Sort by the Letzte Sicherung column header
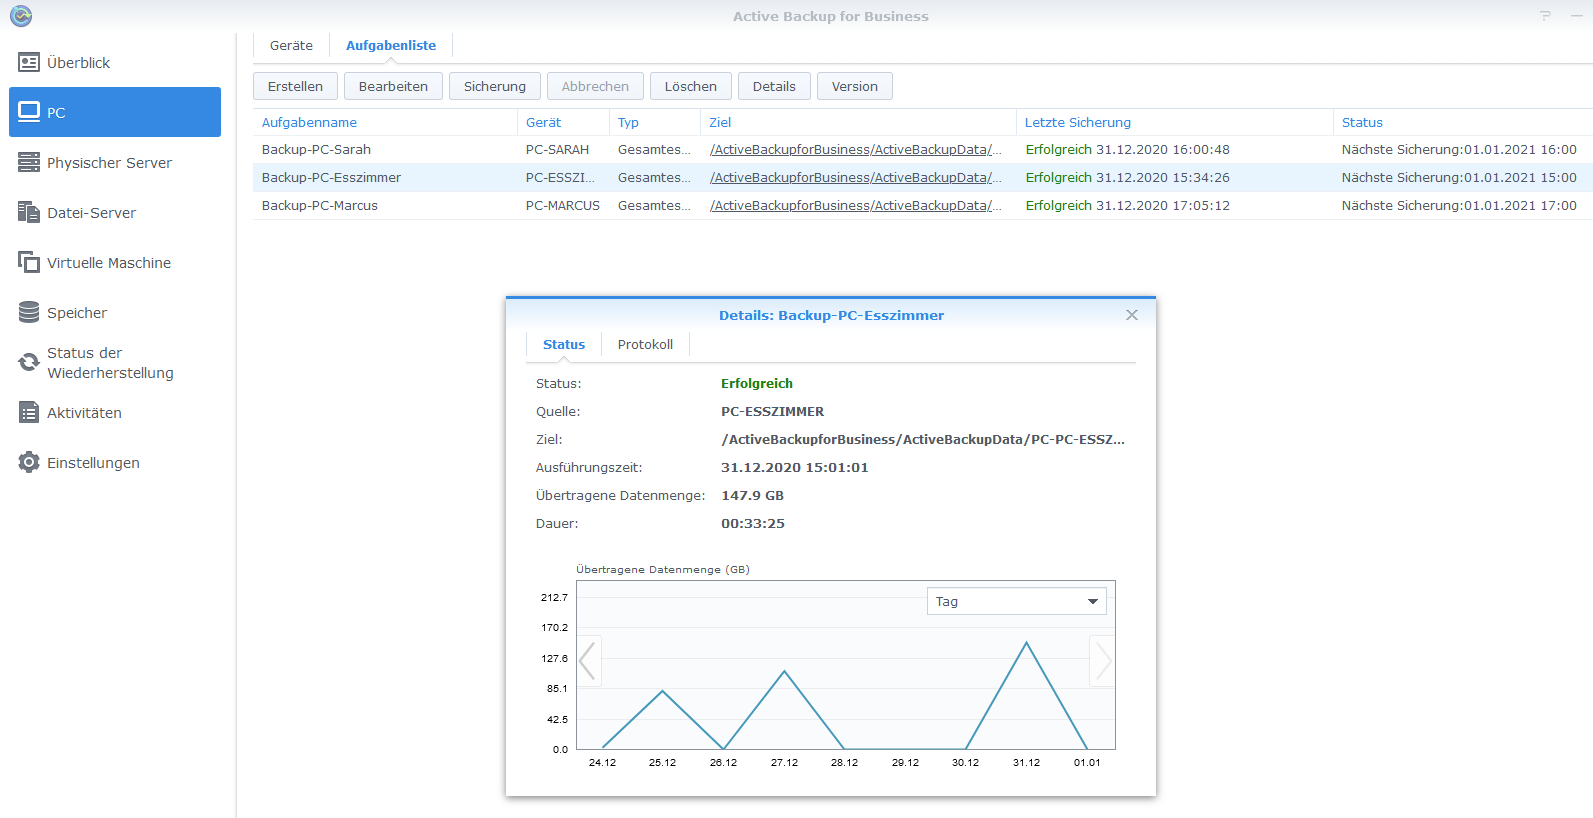Image resolution: width=1593 pixels, height=818 pixels. click(x=1078, y=122)
